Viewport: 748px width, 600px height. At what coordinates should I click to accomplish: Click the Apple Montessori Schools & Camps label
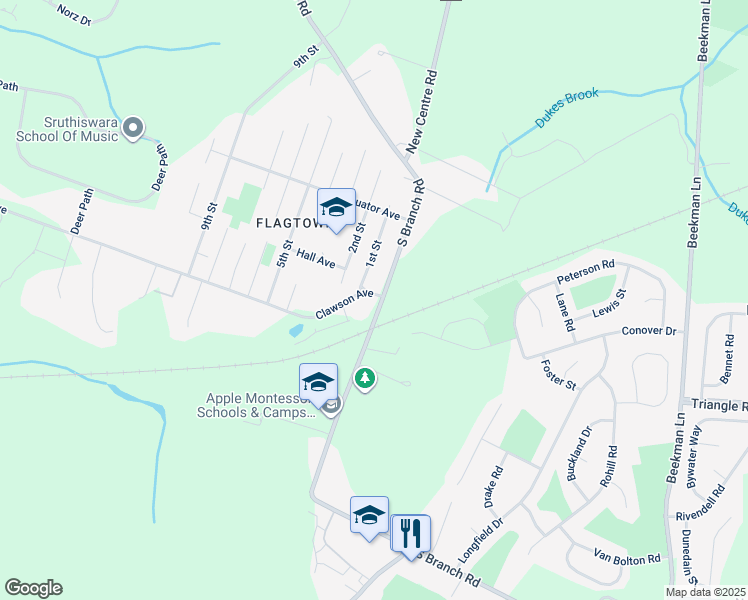(x=256, y=405)
